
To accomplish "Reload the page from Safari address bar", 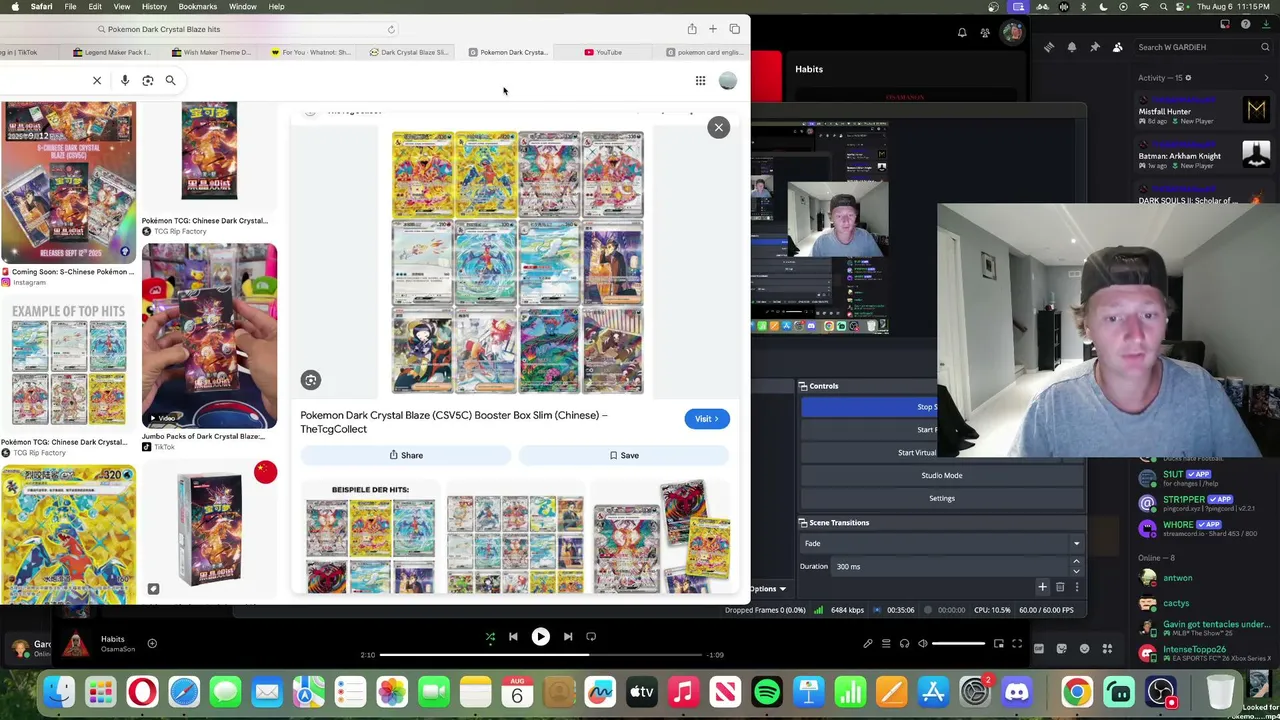I will point(391,29).
